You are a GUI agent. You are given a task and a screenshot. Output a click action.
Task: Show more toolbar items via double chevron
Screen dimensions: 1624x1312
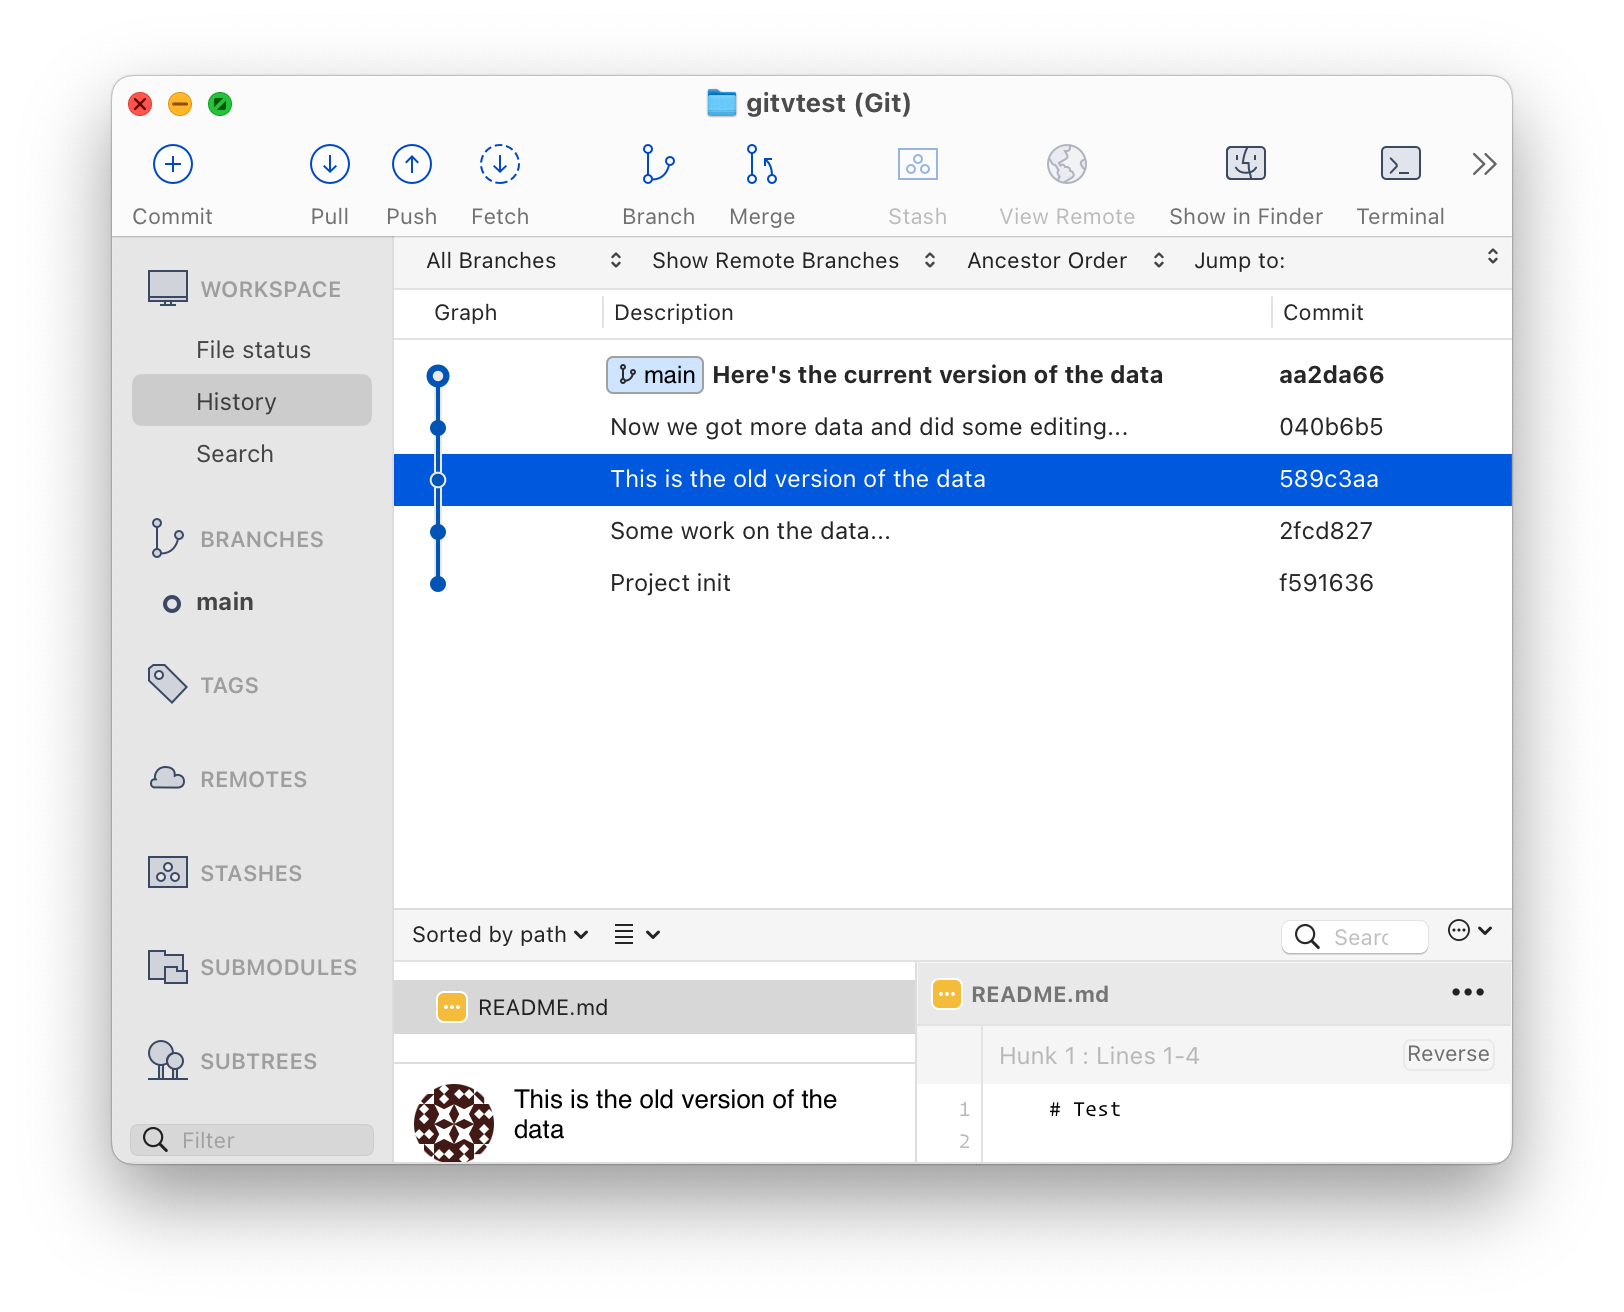tap(1484, 164)
